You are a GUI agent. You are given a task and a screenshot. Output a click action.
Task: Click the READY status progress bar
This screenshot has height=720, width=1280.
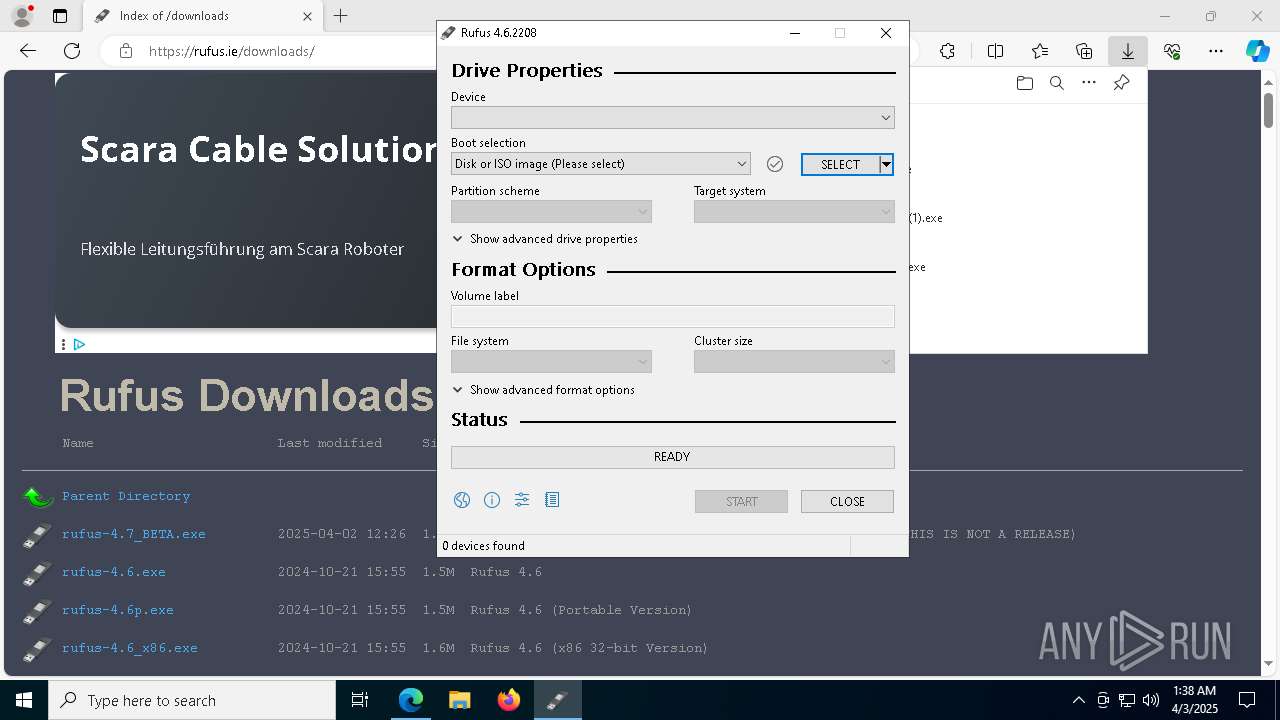(x=673, y=457)
